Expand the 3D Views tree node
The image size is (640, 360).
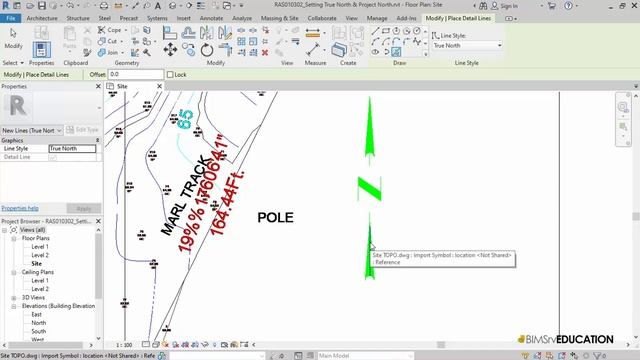coord(13,298)
